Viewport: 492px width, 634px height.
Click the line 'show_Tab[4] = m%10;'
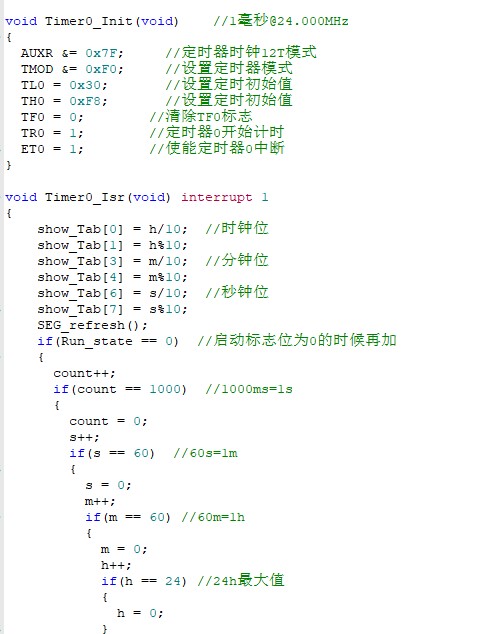click(x=112, y=277)
